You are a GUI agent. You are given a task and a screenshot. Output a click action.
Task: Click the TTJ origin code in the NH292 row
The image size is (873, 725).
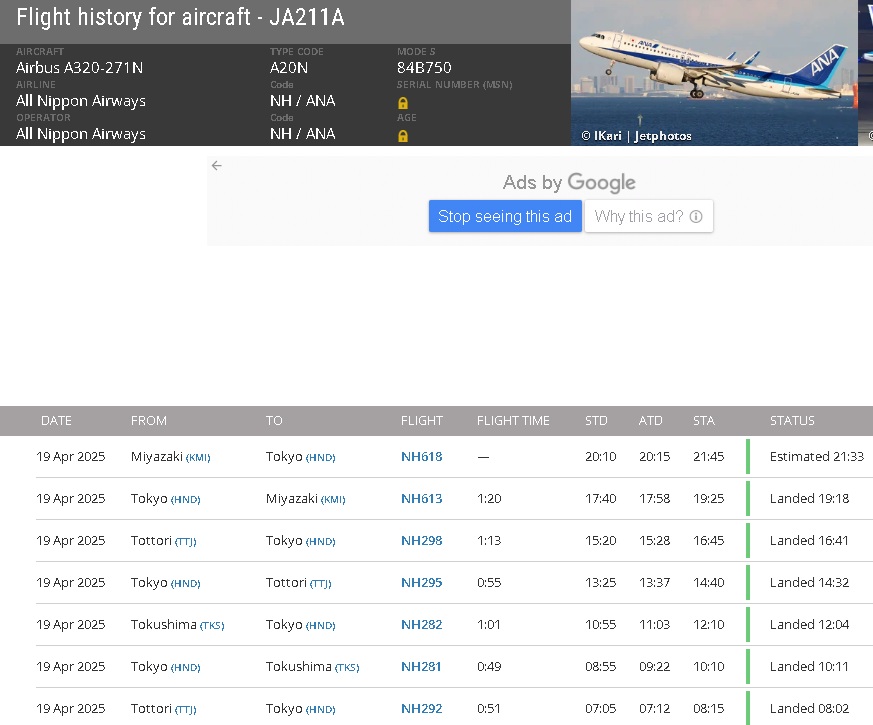pos(185,710)
